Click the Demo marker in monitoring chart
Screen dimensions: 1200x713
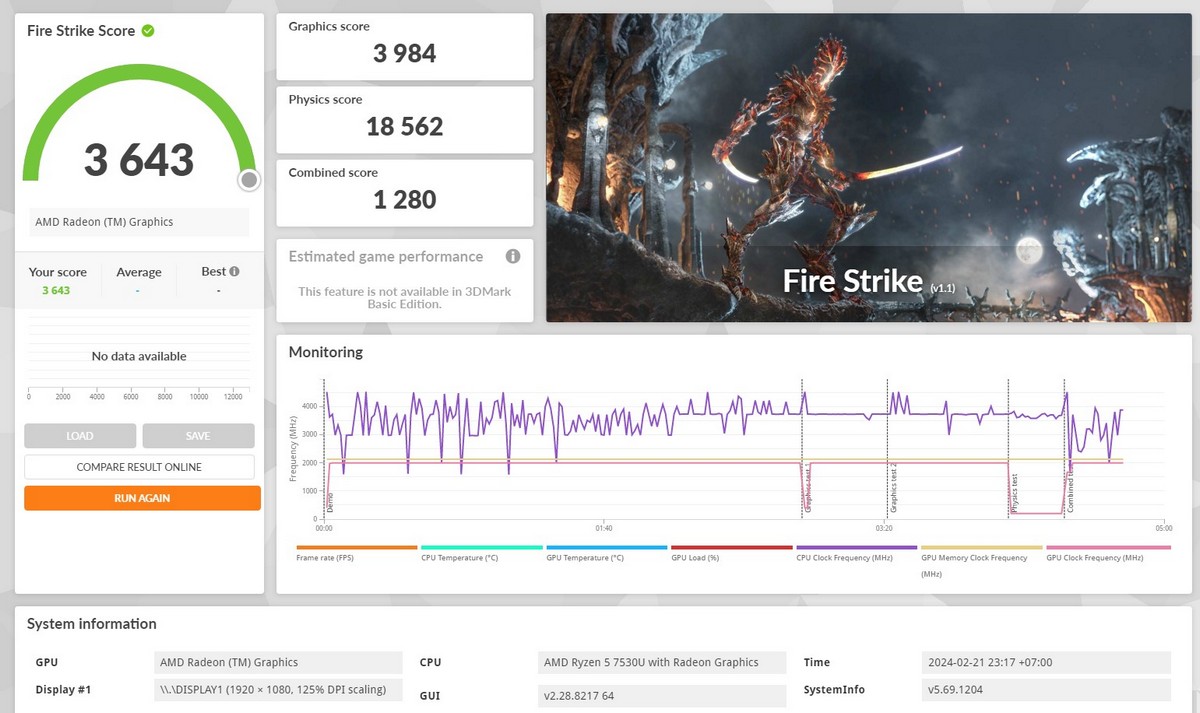[x=330, y=503]
